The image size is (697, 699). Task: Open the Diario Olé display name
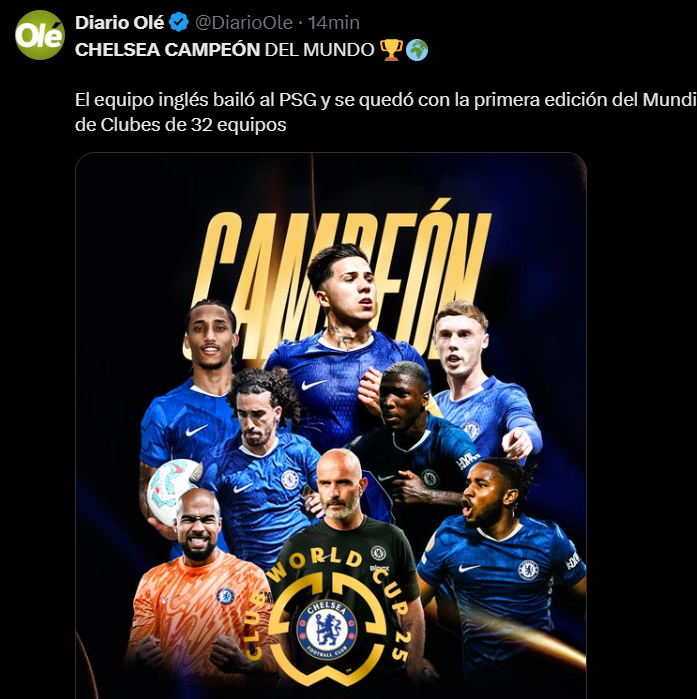coord(119,23)
